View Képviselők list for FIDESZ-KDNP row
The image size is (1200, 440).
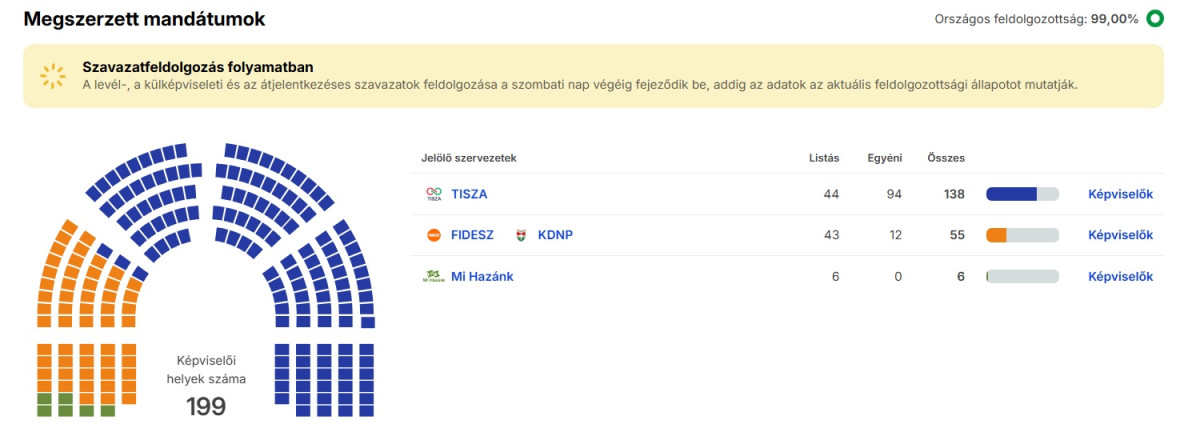click(1120, 235)
